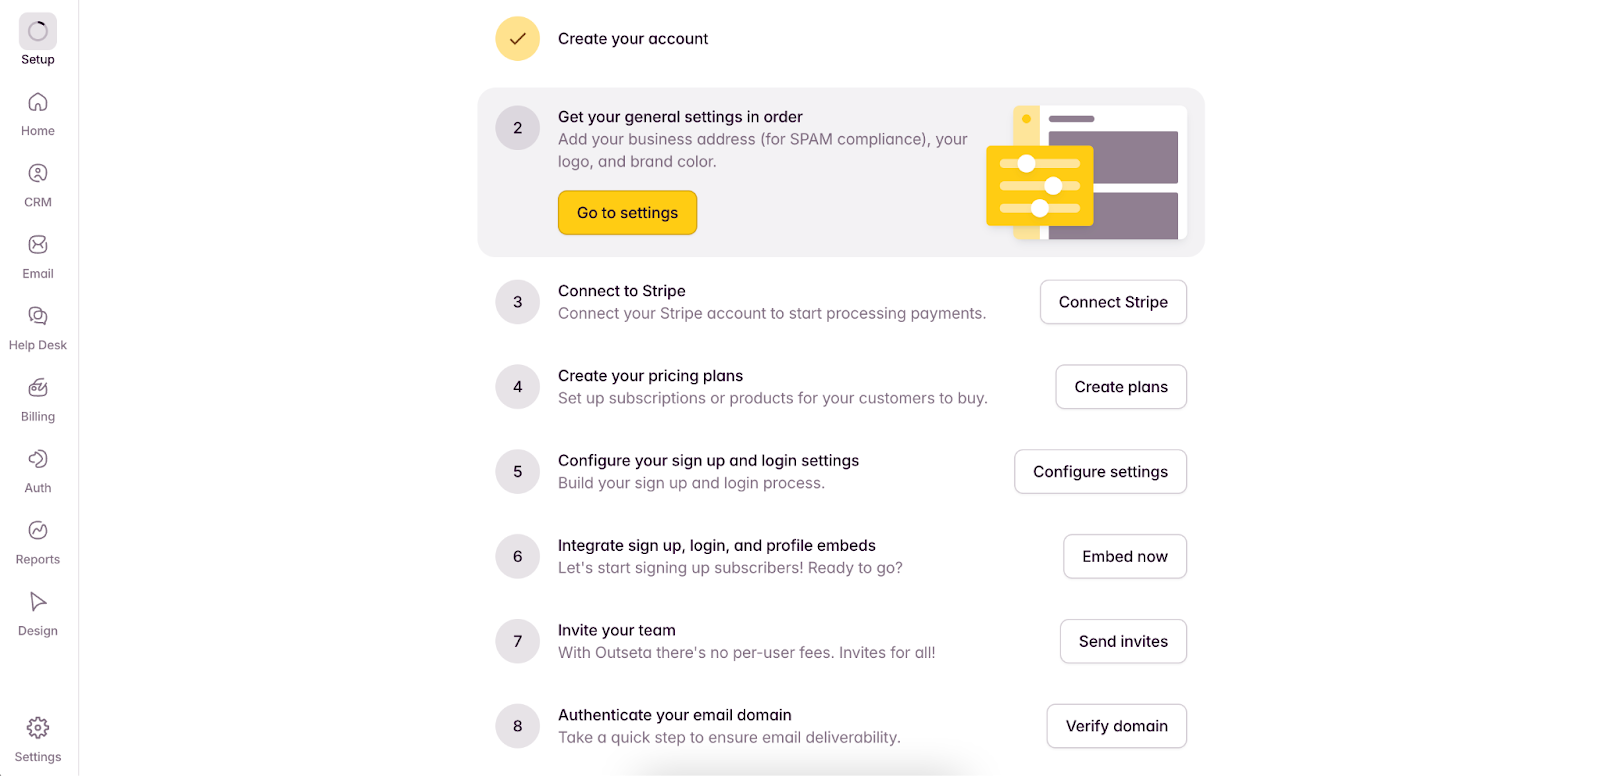Open the Design section

(37, 612)
